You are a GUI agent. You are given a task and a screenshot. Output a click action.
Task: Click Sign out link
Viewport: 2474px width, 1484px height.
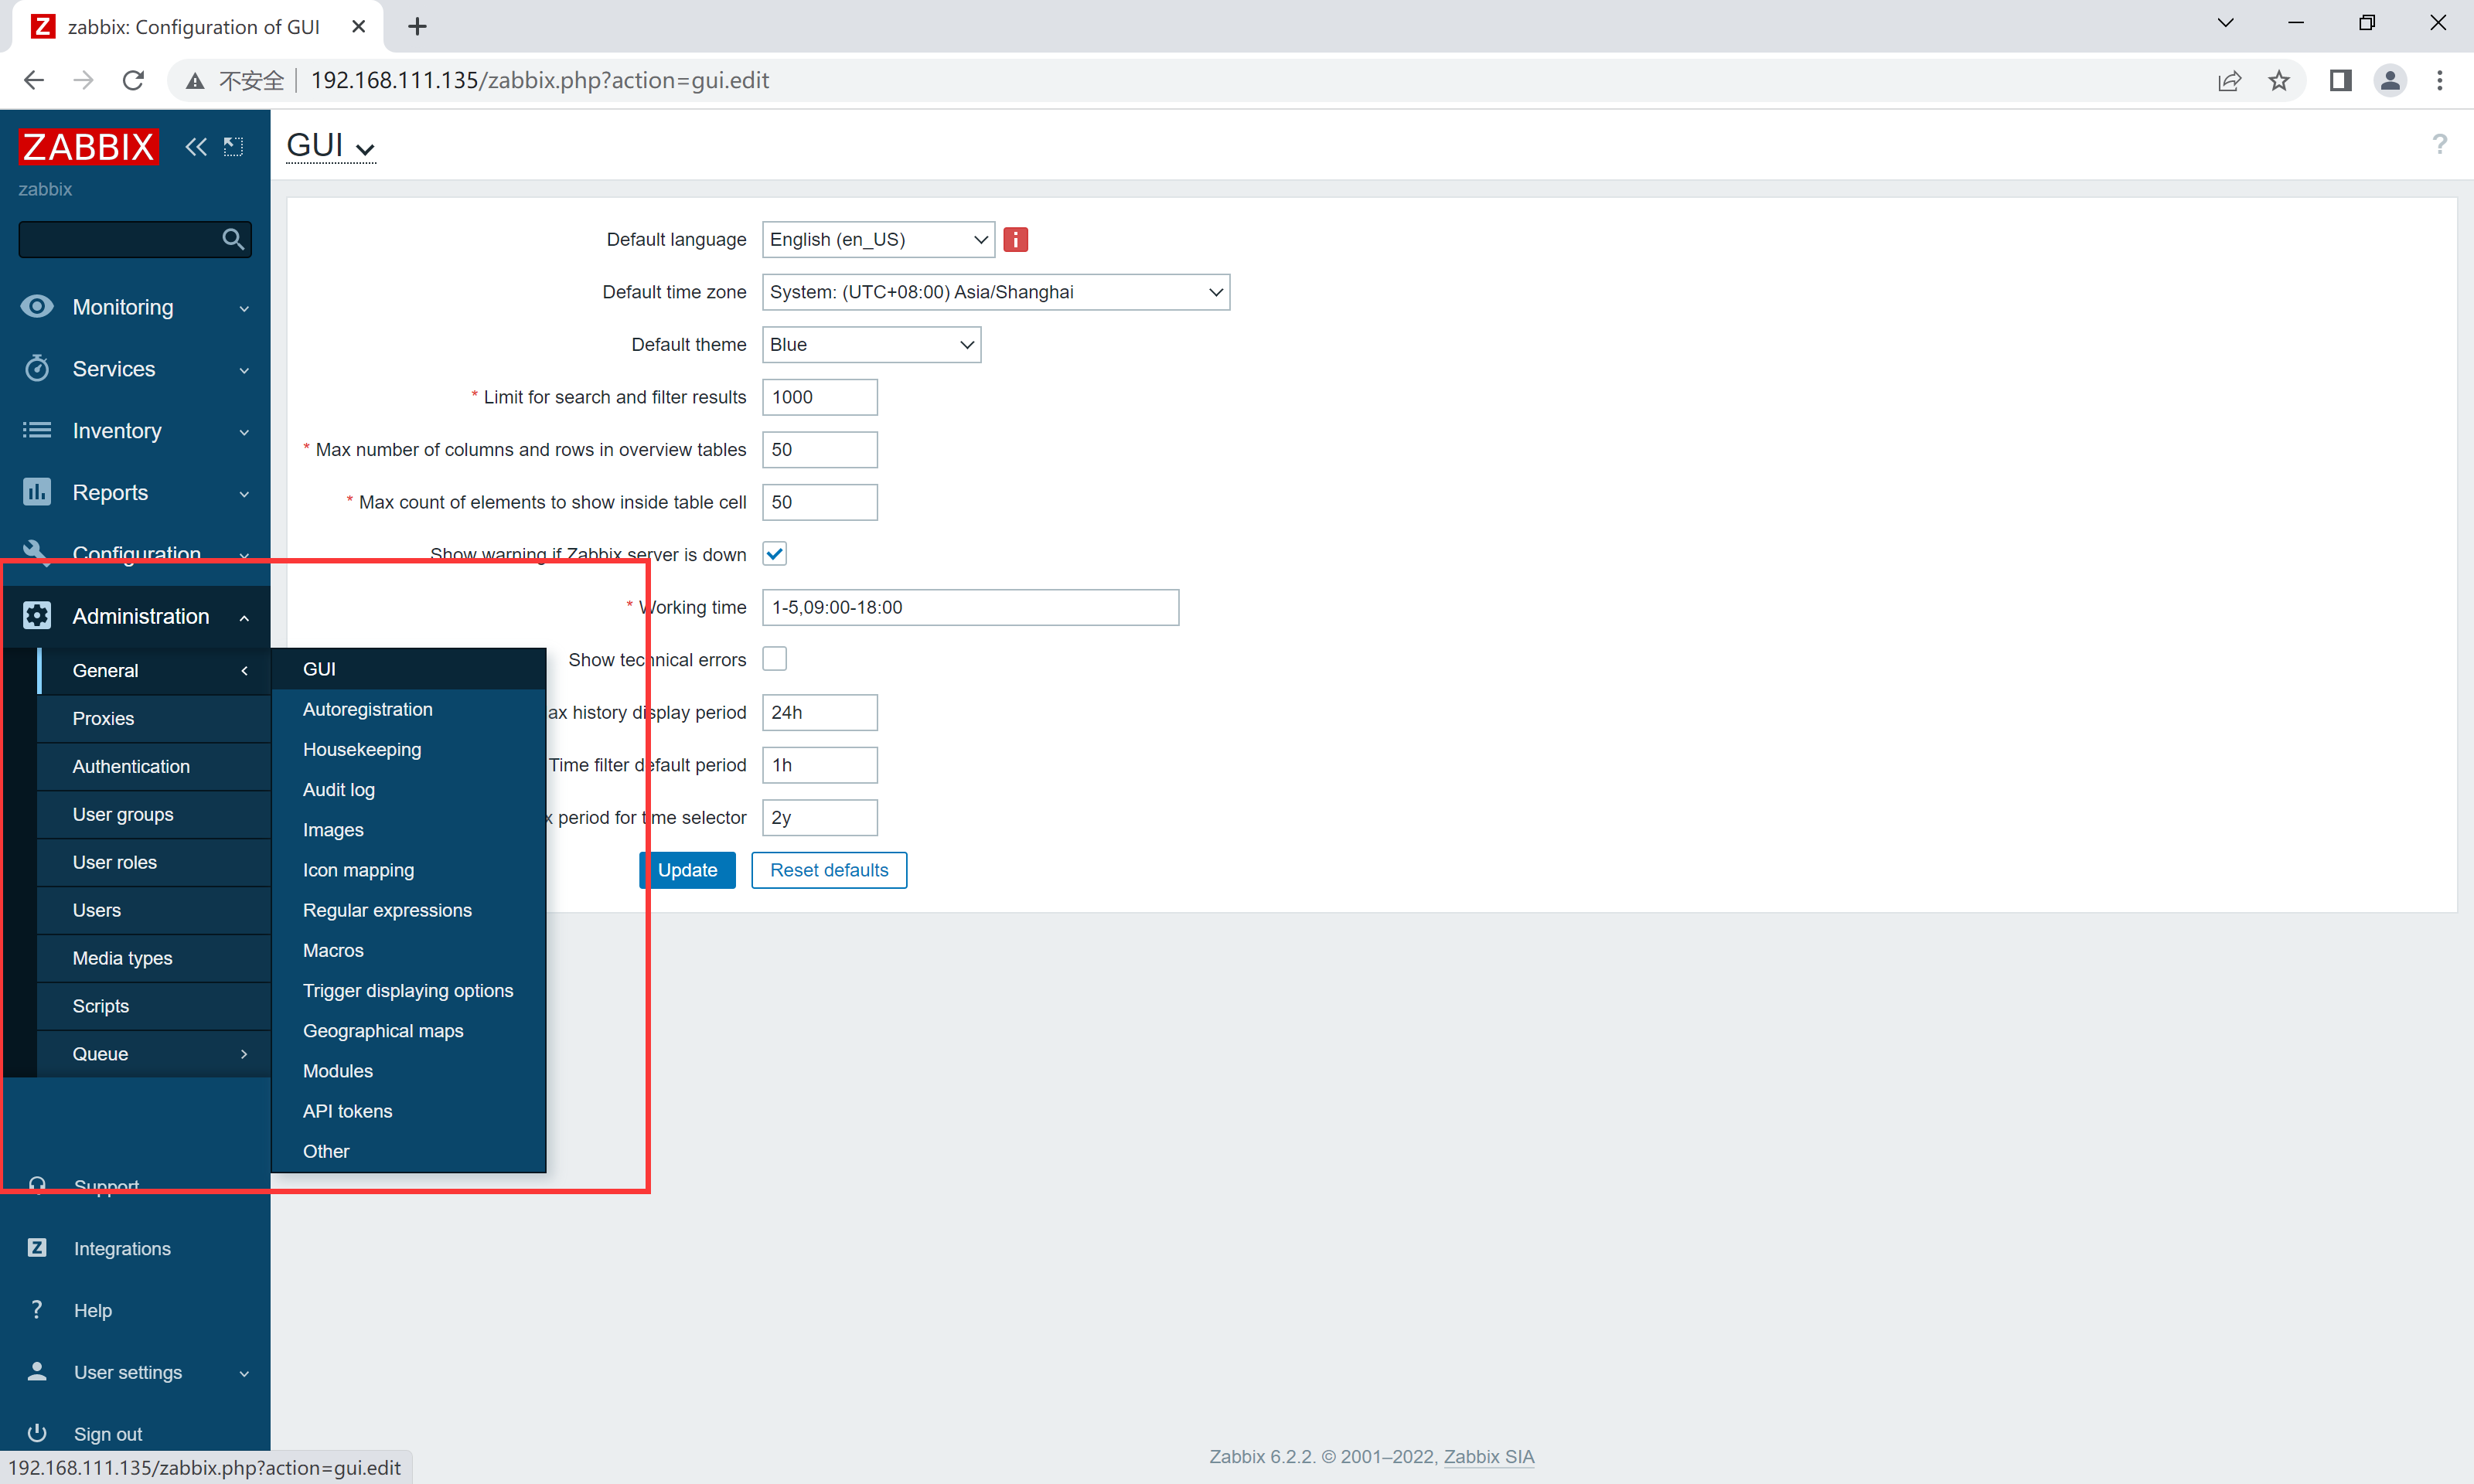pyautogui.click(x=108, y=1434)
